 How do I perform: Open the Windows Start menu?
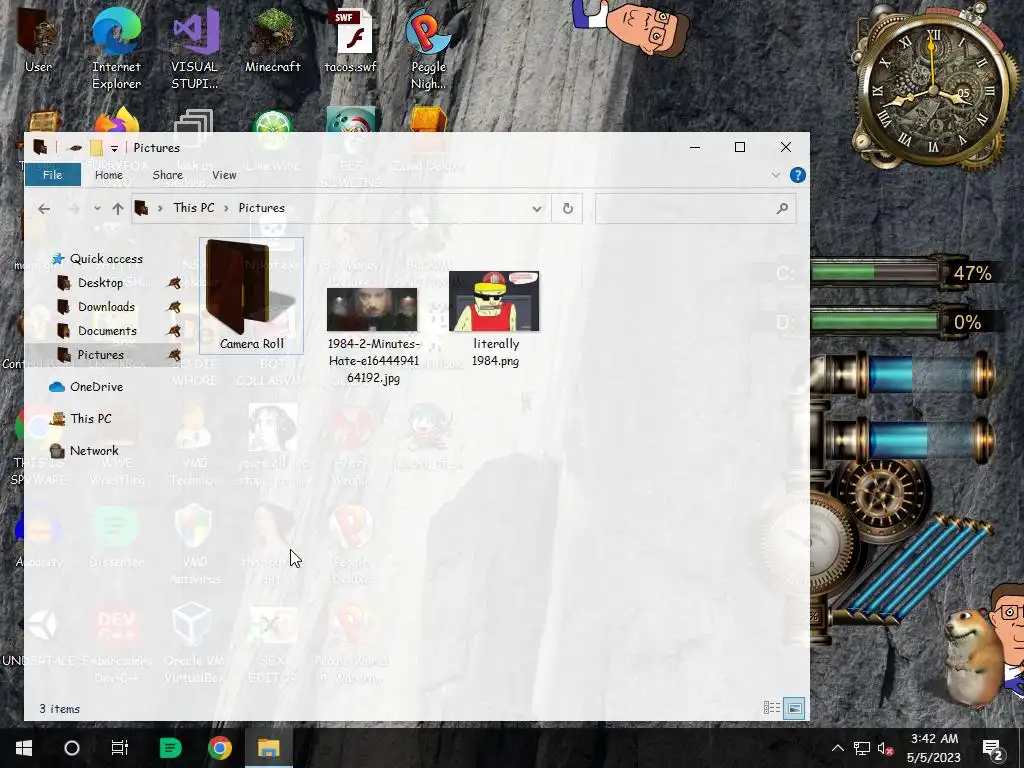click(24, 748)
